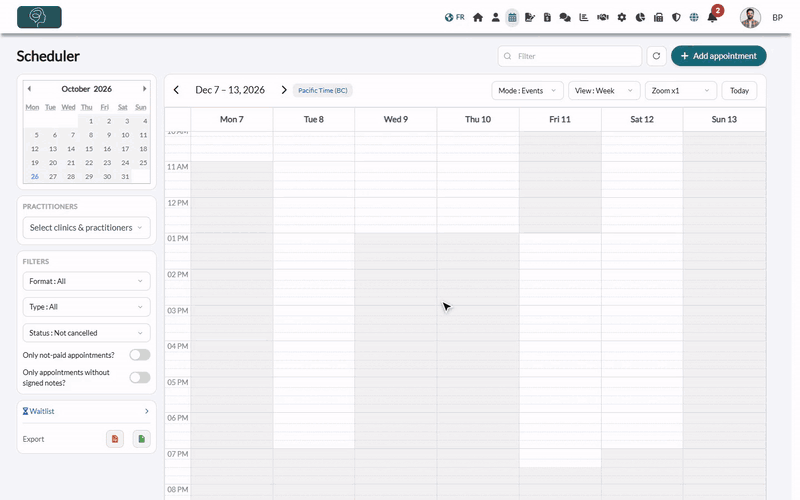
Task: Open the shield security icon
Action: (676, 17)
